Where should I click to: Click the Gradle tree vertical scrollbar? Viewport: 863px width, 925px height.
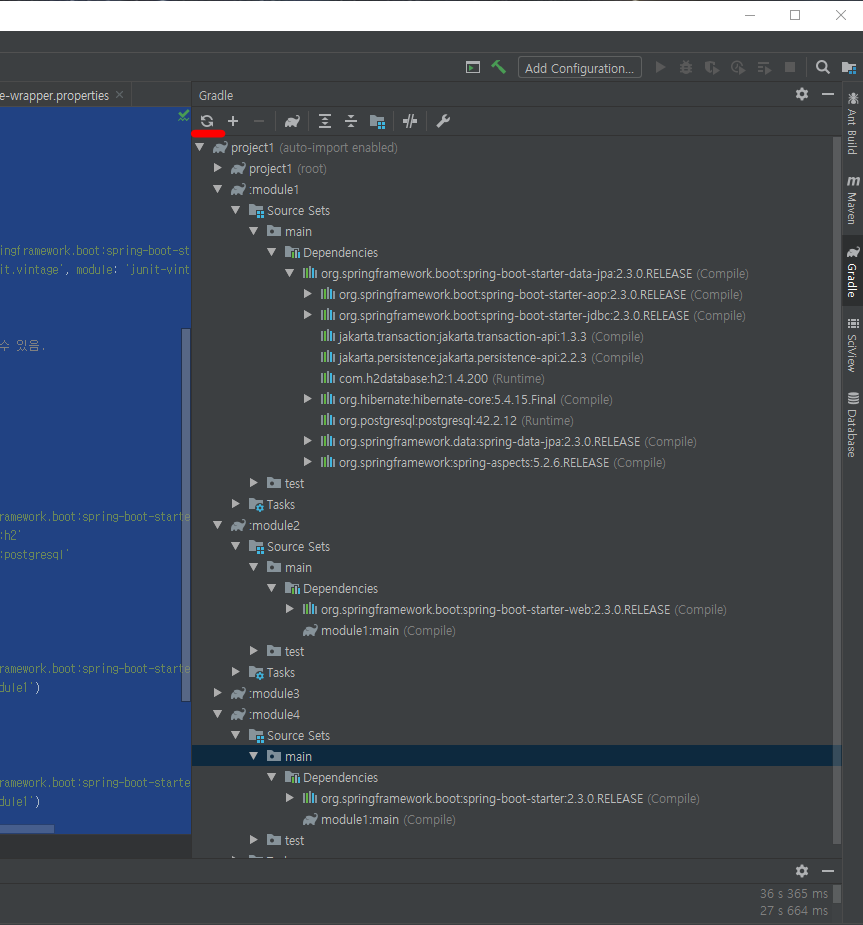pyautogui.click(x=836, y=490)
